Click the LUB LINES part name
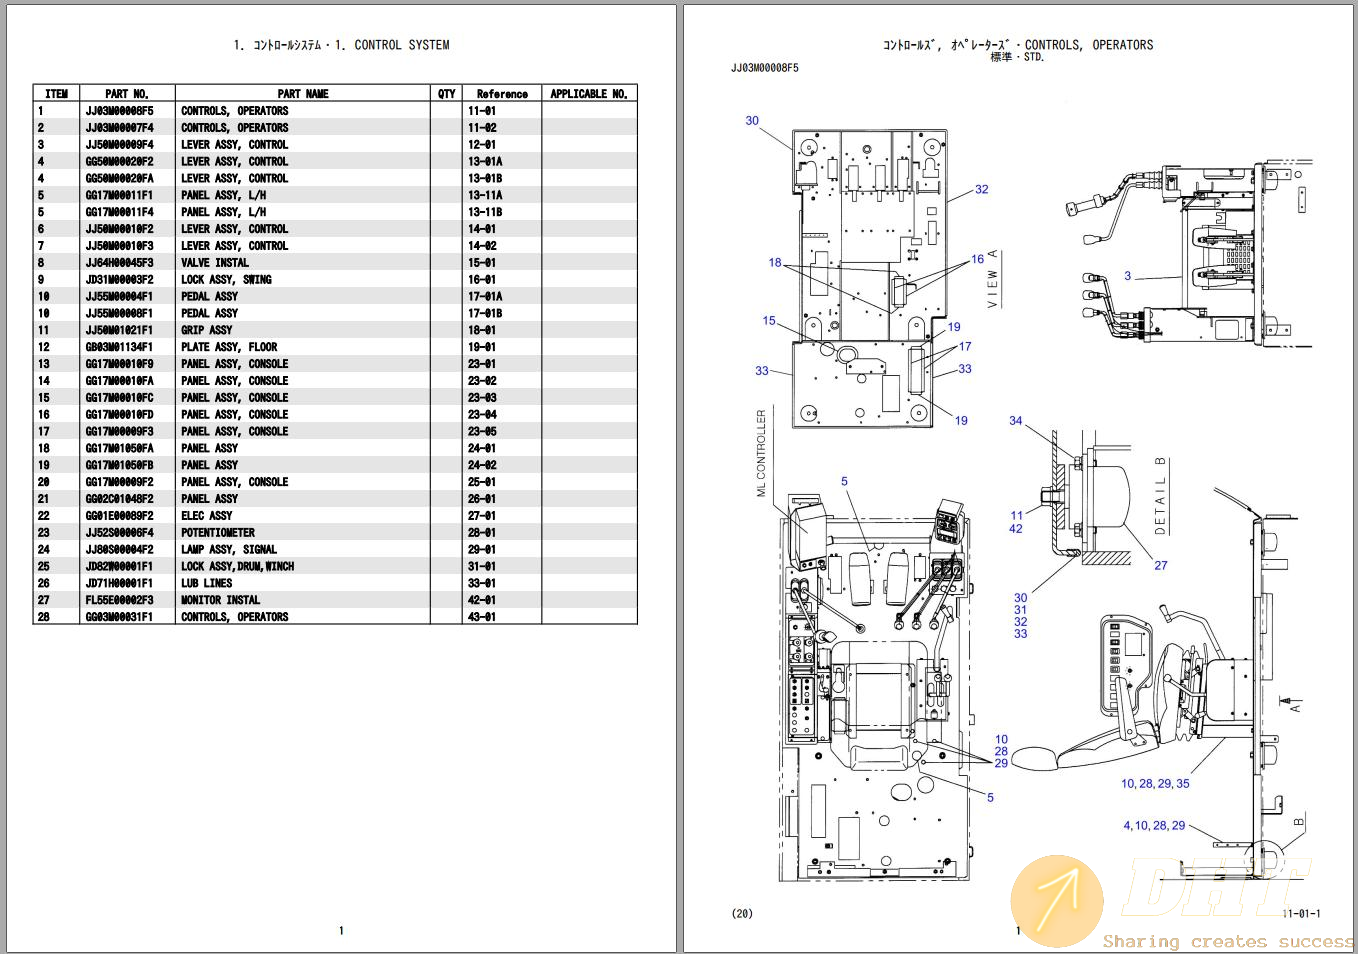The width and height of the screenshot is (1358, 954). coord(206,583)
